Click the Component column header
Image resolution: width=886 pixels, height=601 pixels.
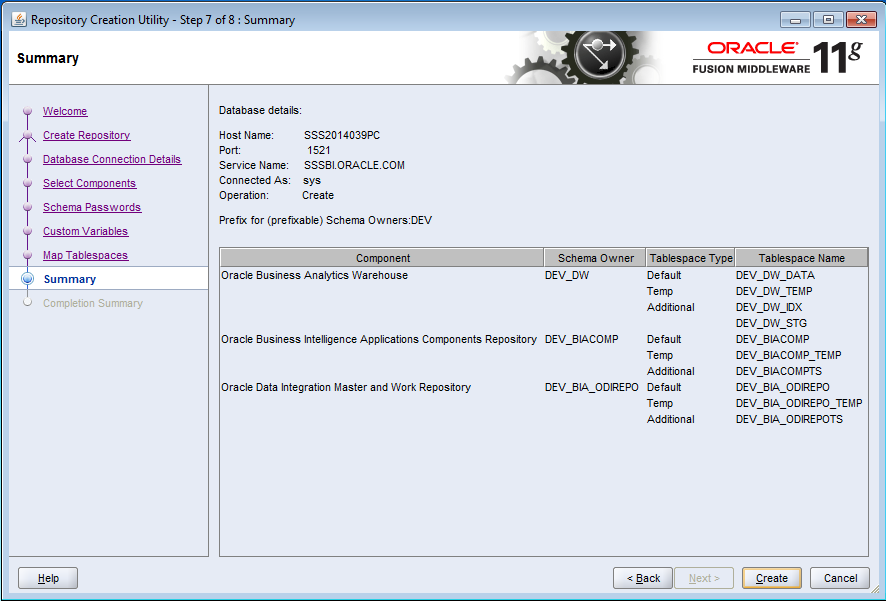(382, 258)
